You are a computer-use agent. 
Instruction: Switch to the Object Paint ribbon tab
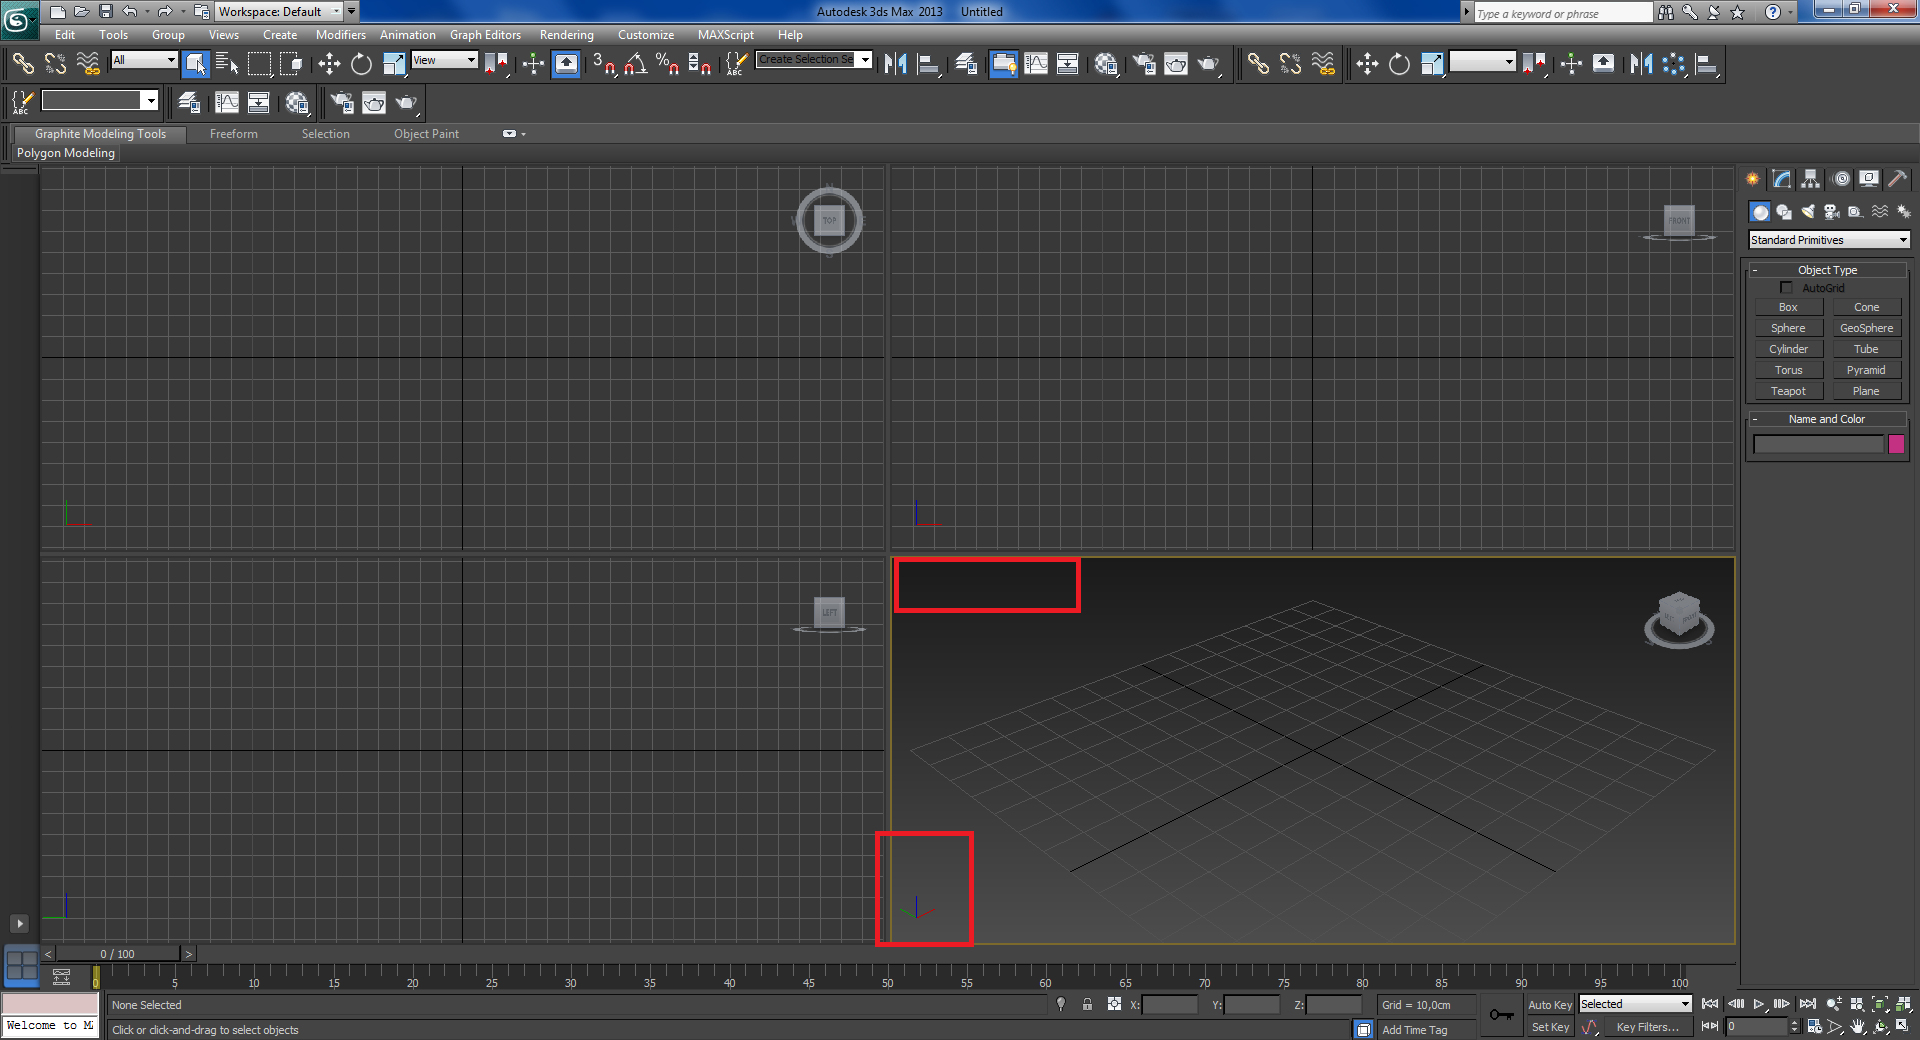click(426, 134)
